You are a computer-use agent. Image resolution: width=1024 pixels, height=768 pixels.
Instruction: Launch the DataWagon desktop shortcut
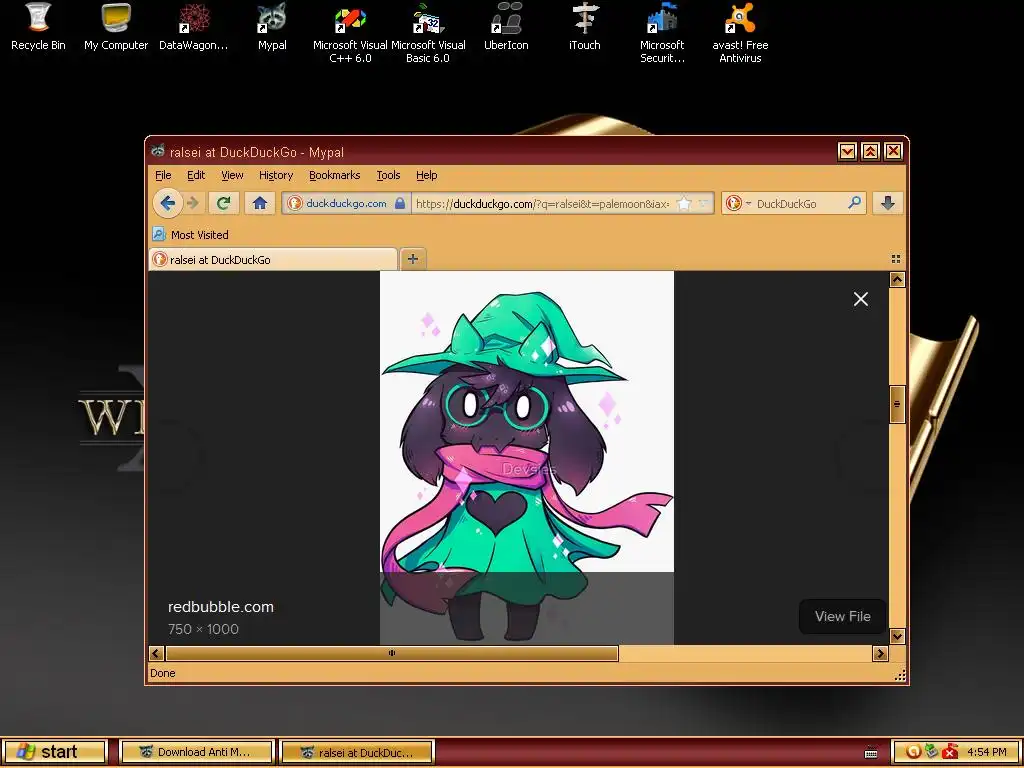pos(193,27)
